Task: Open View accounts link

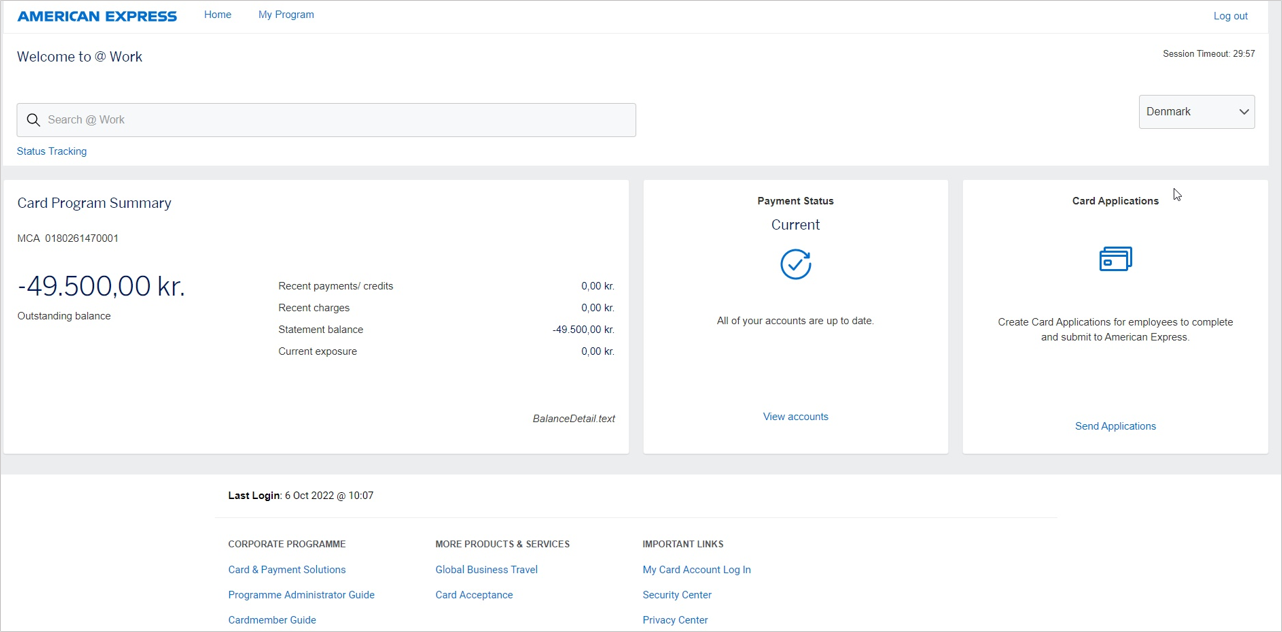Action: click(x=795, y=416)
